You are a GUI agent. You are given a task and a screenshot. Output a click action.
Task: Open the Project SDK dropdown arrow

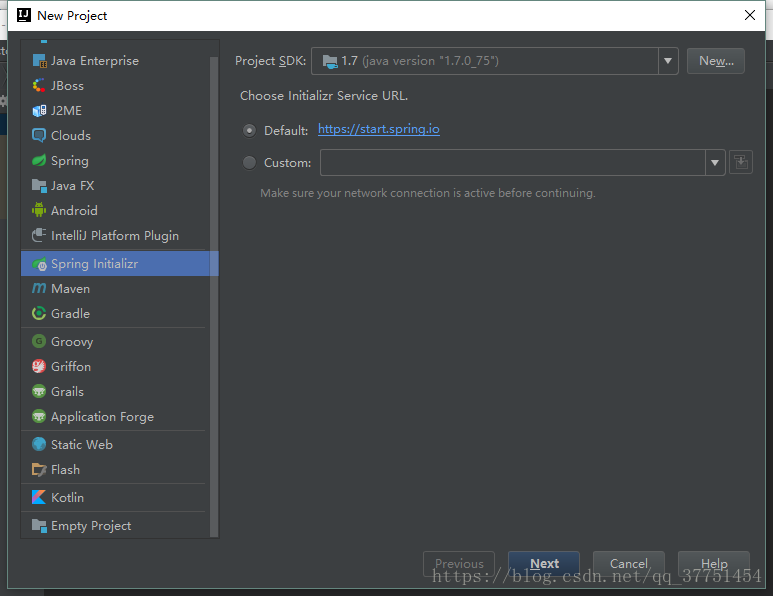(x=668, y=61)
